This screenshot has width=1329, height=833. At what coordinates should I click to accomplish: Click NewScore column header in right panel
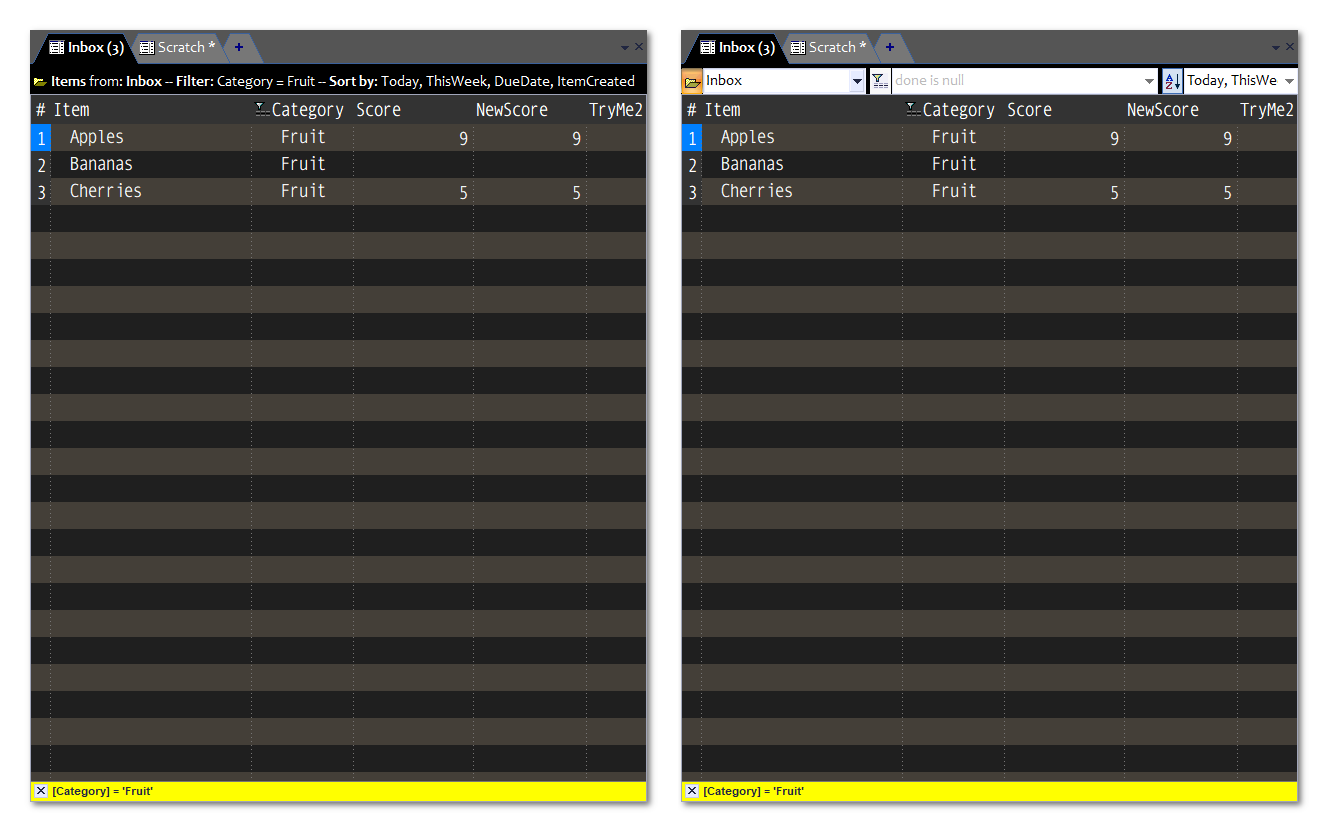(x=1162, y=110)
